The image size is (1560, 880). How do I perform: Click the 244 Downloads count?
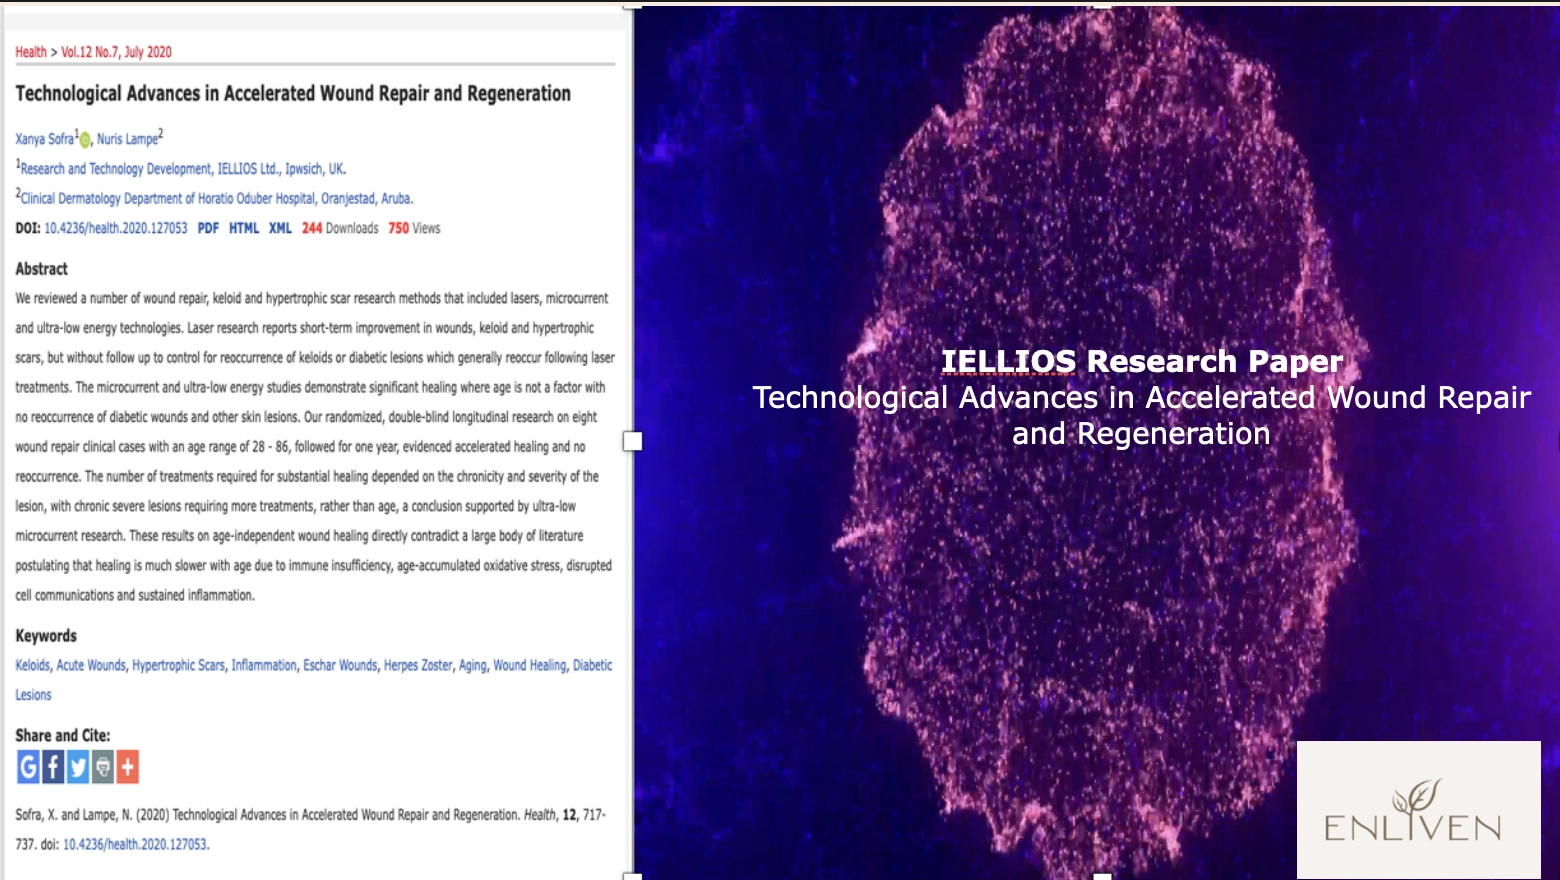click(340, 228)
